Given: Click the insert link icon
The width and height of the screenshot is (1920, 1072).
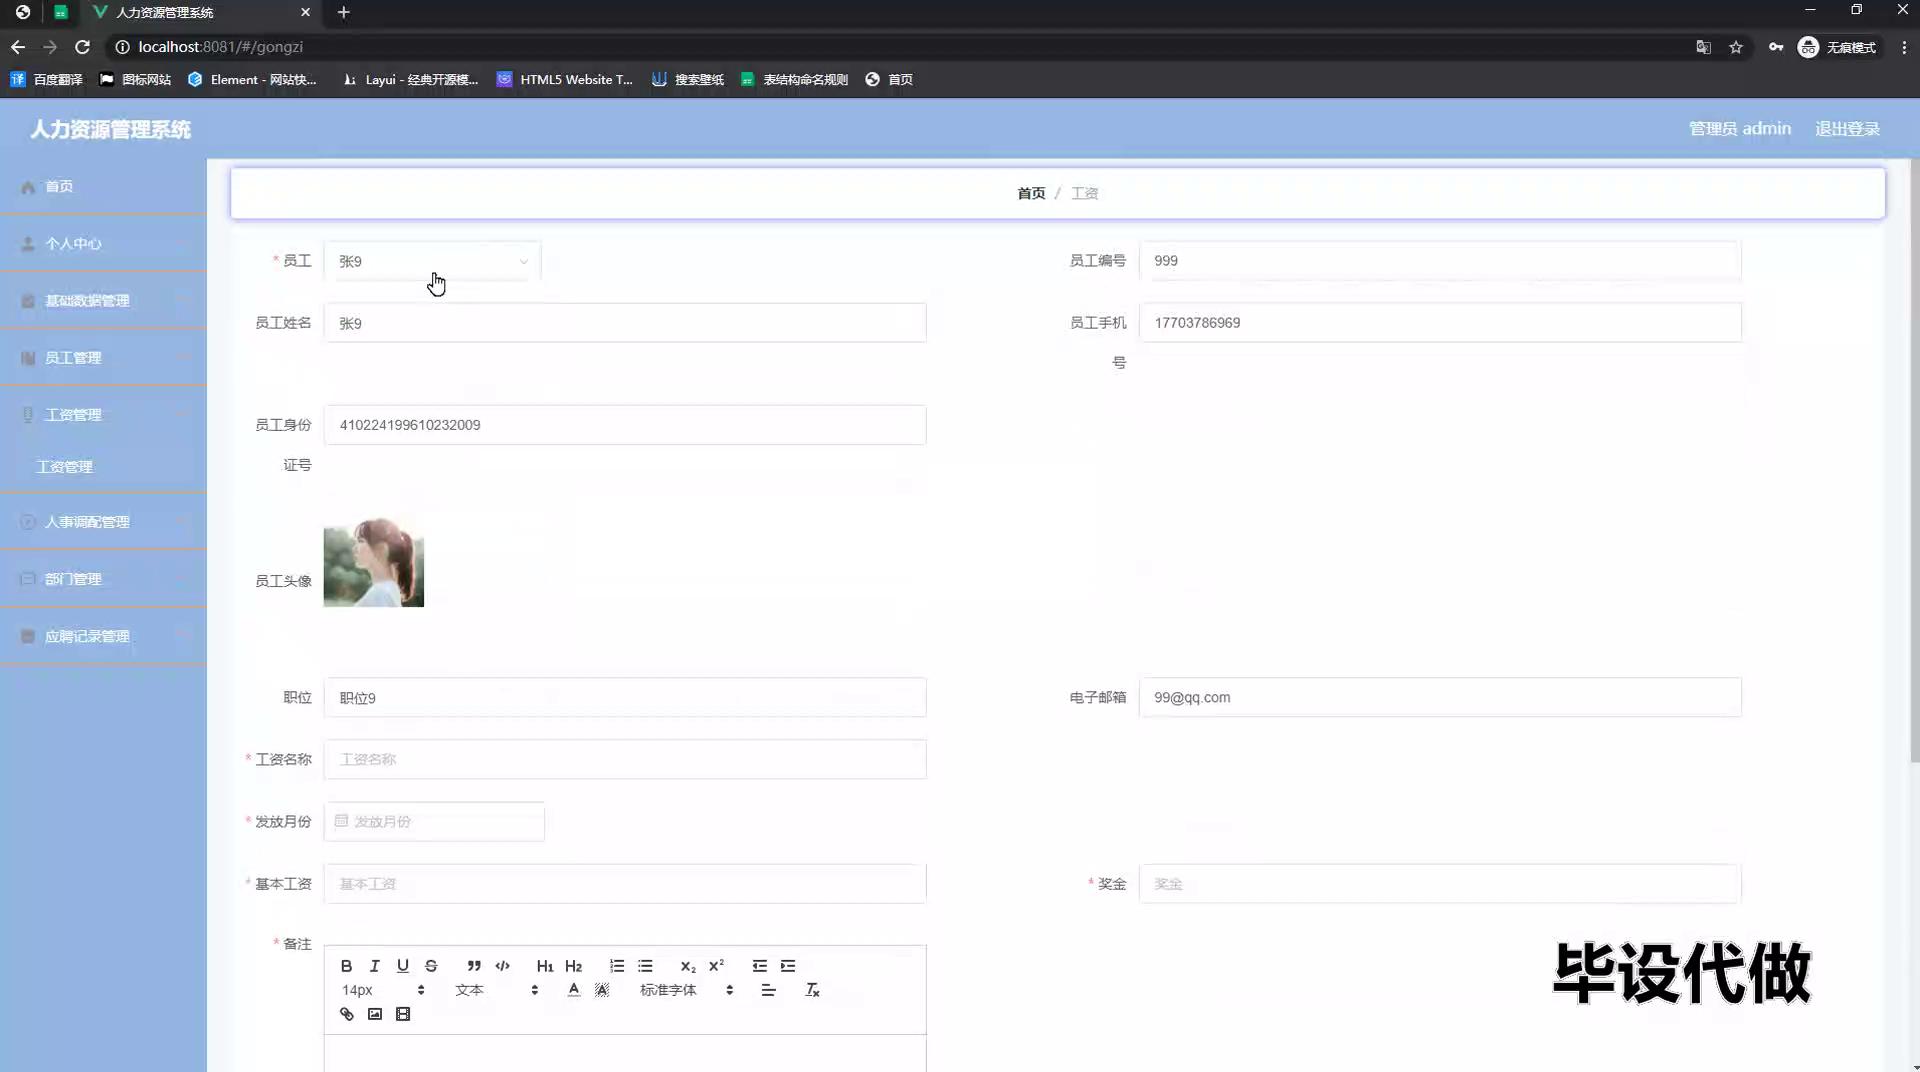Looking at the screenshot, I should [347, 1014].
